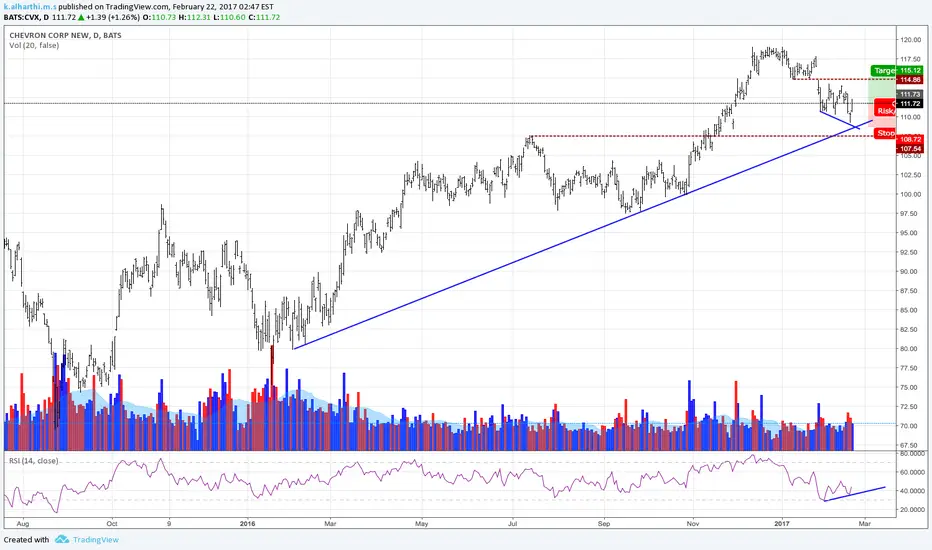Click the Oct date axis label

tap(112, 524)
